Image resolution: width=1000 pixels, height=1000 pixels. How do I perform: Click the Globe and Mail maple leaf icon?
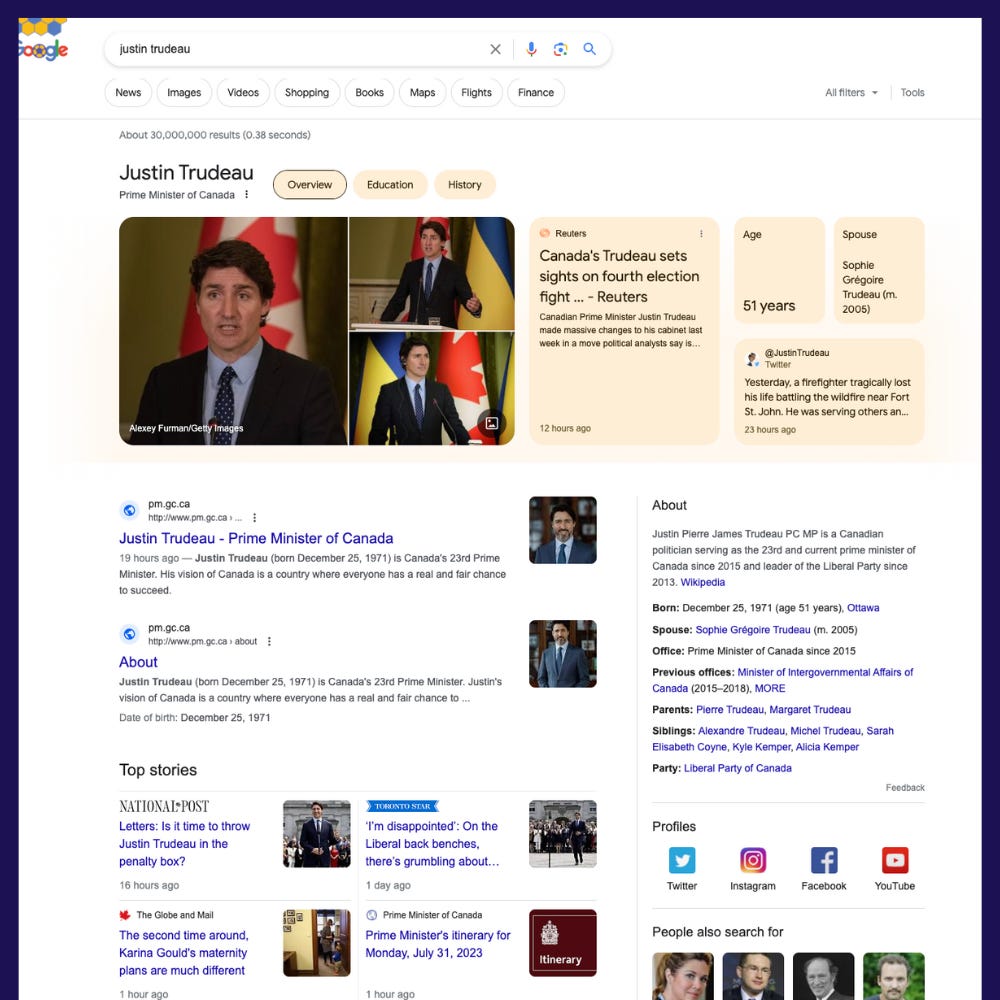[x=124, y=915]
